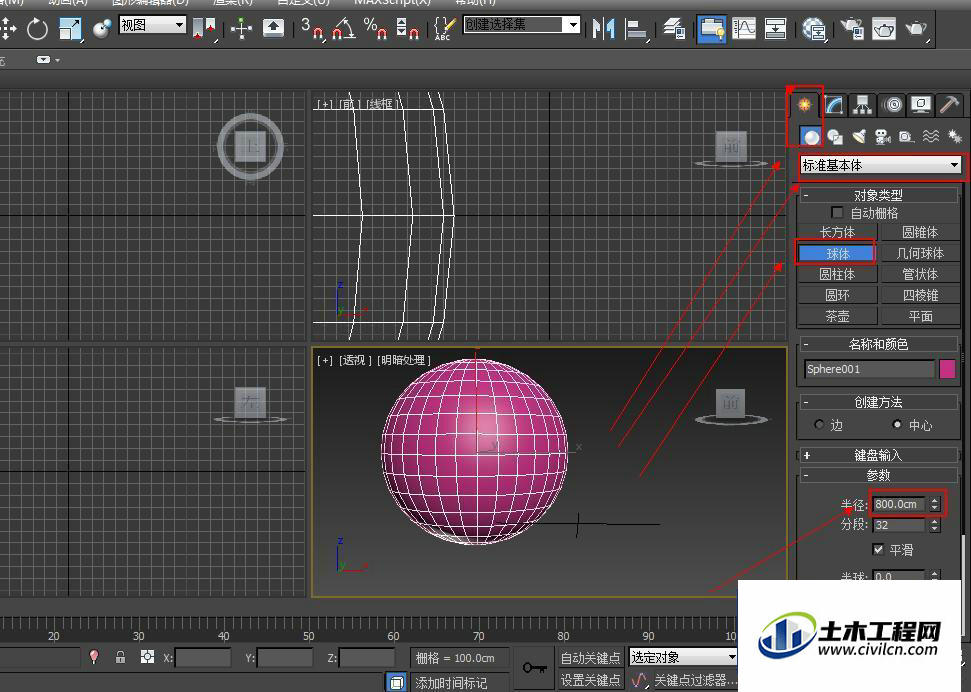The image size is (971, 692).
Task: Switch to the Modify command panel tab
Action: click(834, 105)
